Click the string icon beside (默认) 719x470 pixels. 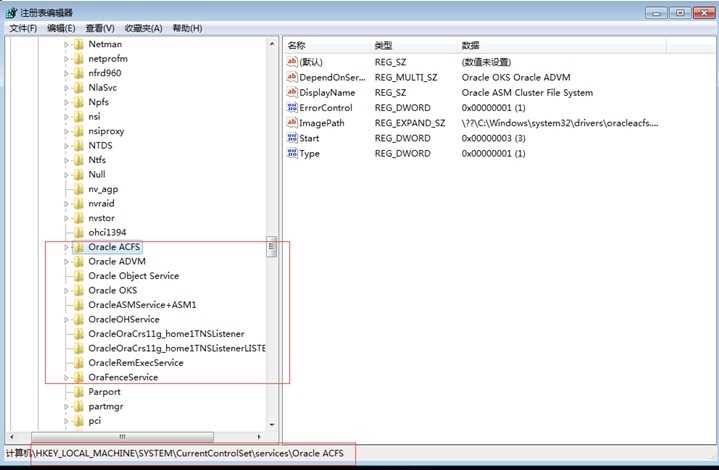click(x=292, y=62)
